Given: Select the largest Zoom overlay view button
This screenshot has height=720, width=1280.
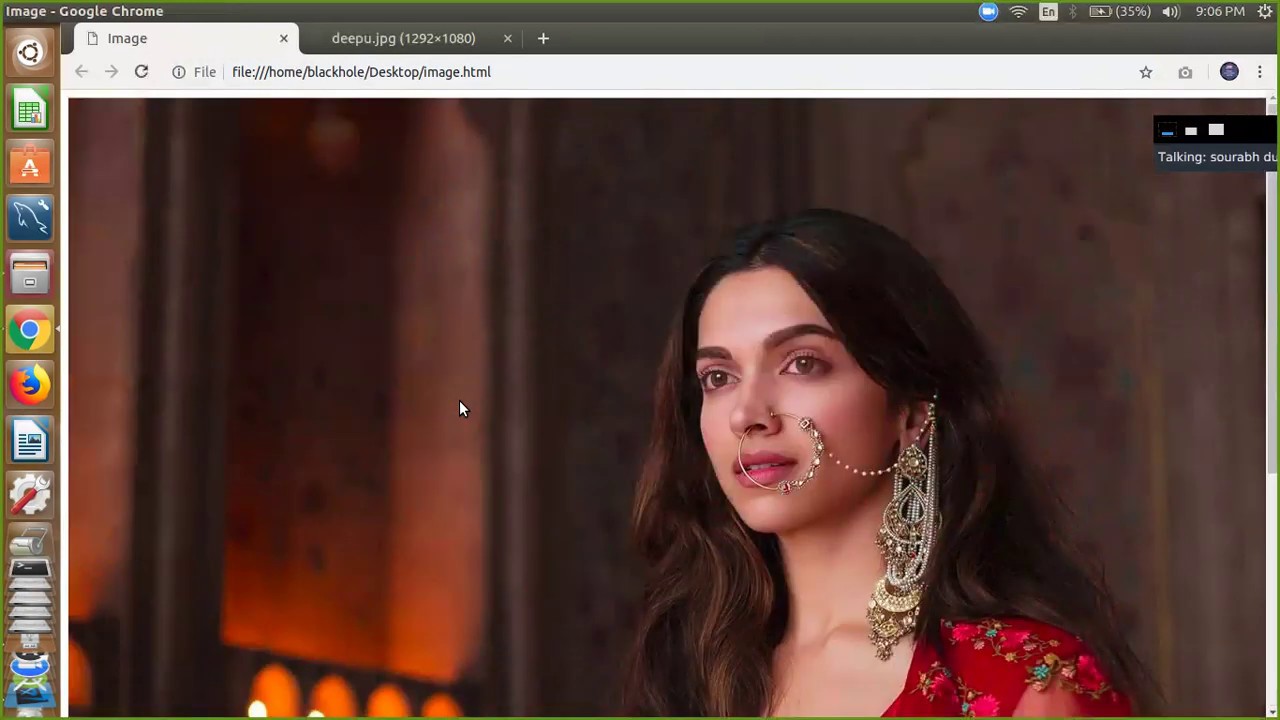Looking at the screenshot, I should [1216, 130].
